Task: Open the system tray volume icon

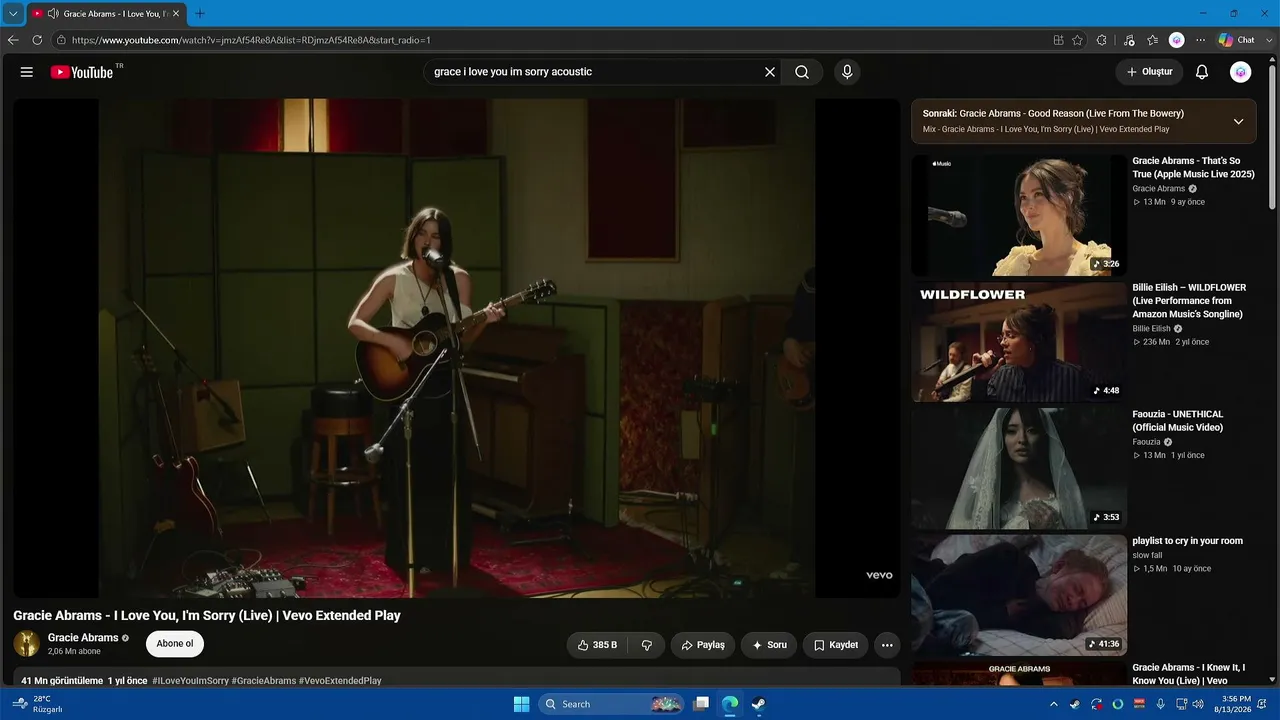Action: point(1198,704)
